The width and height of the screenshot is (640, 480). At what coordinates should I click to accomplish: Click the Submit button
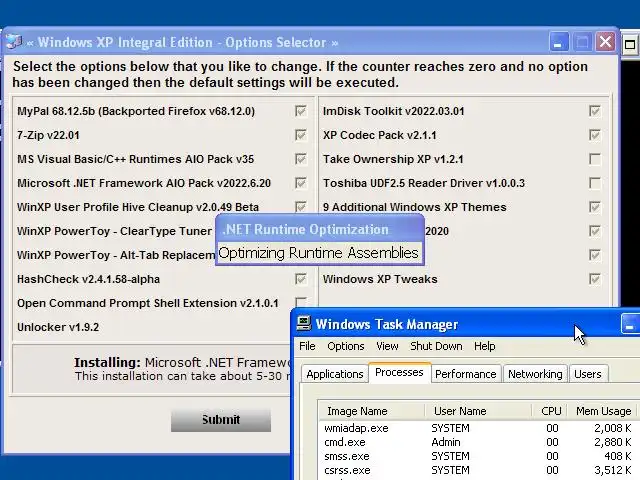coord(221,420)
